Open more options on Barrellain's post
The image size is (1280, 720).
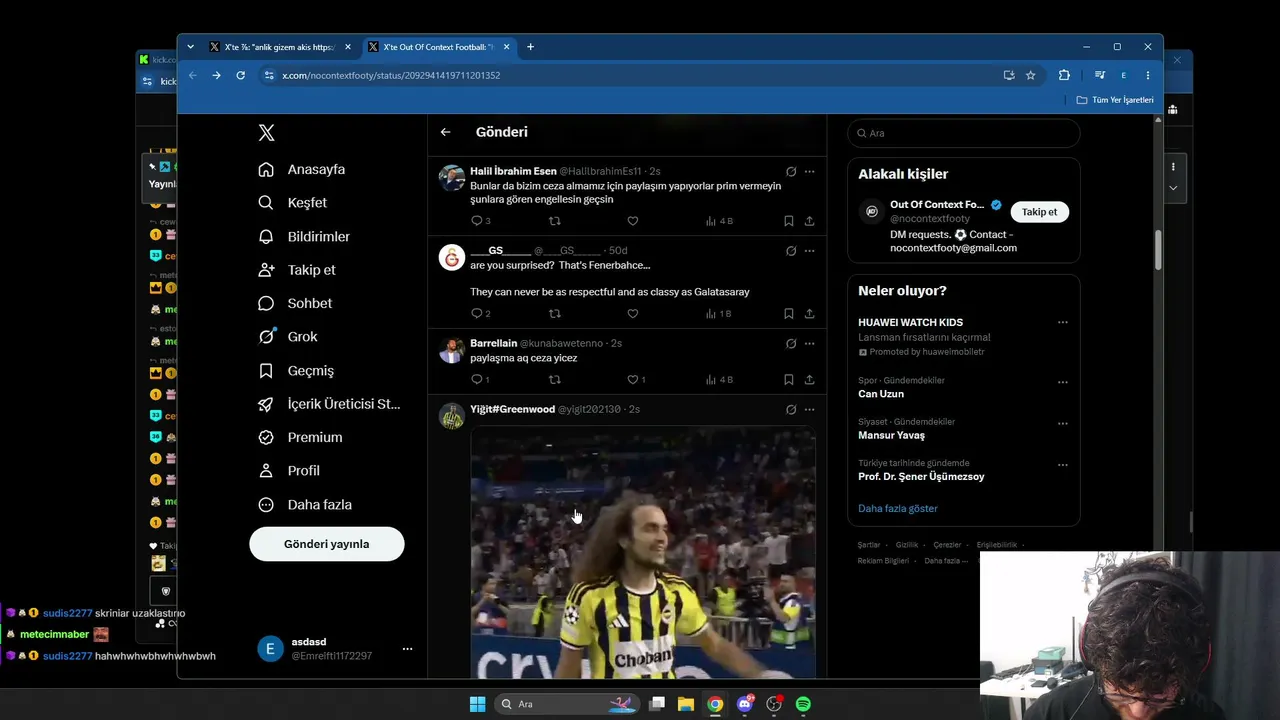tap(809, 343)
